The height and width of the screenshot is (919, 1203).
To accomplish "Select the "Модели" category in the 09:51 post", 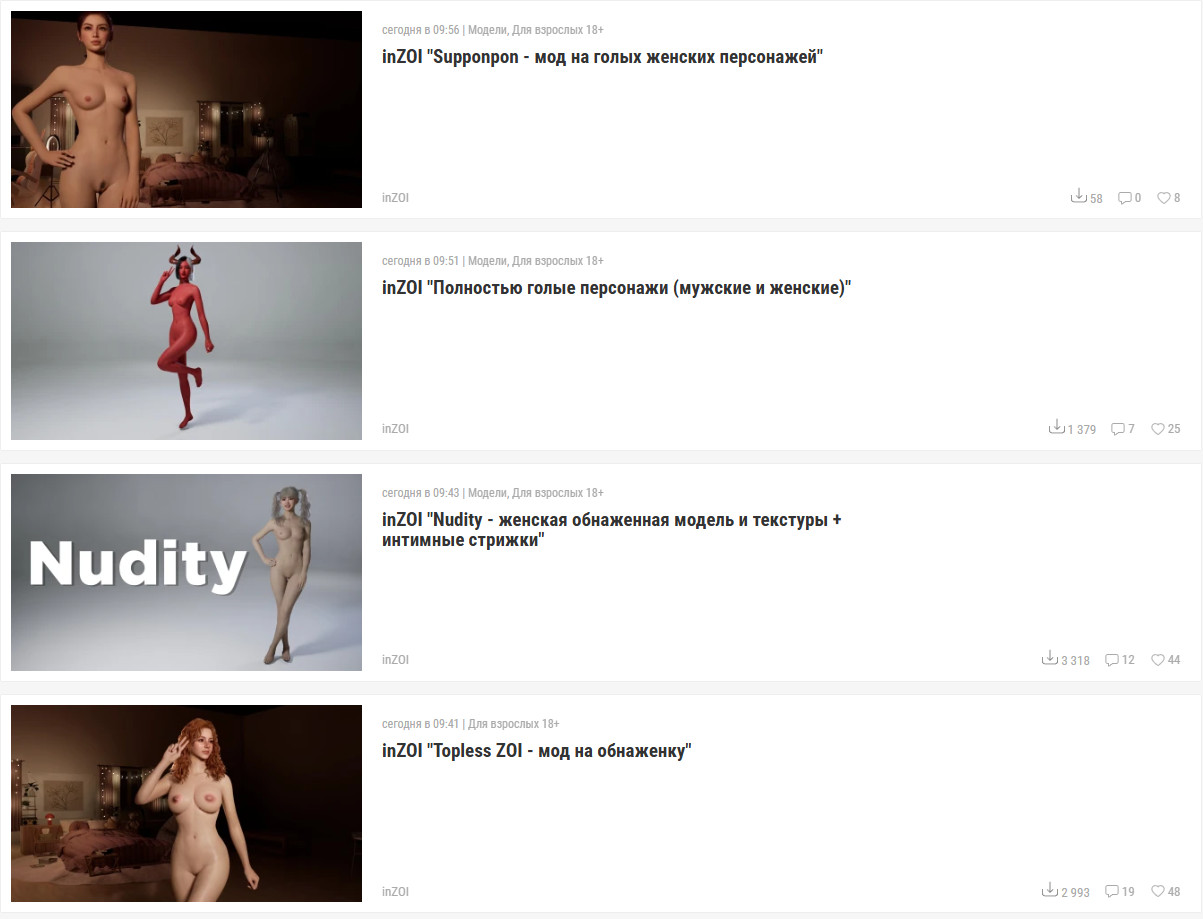I will tap(487, 261).
